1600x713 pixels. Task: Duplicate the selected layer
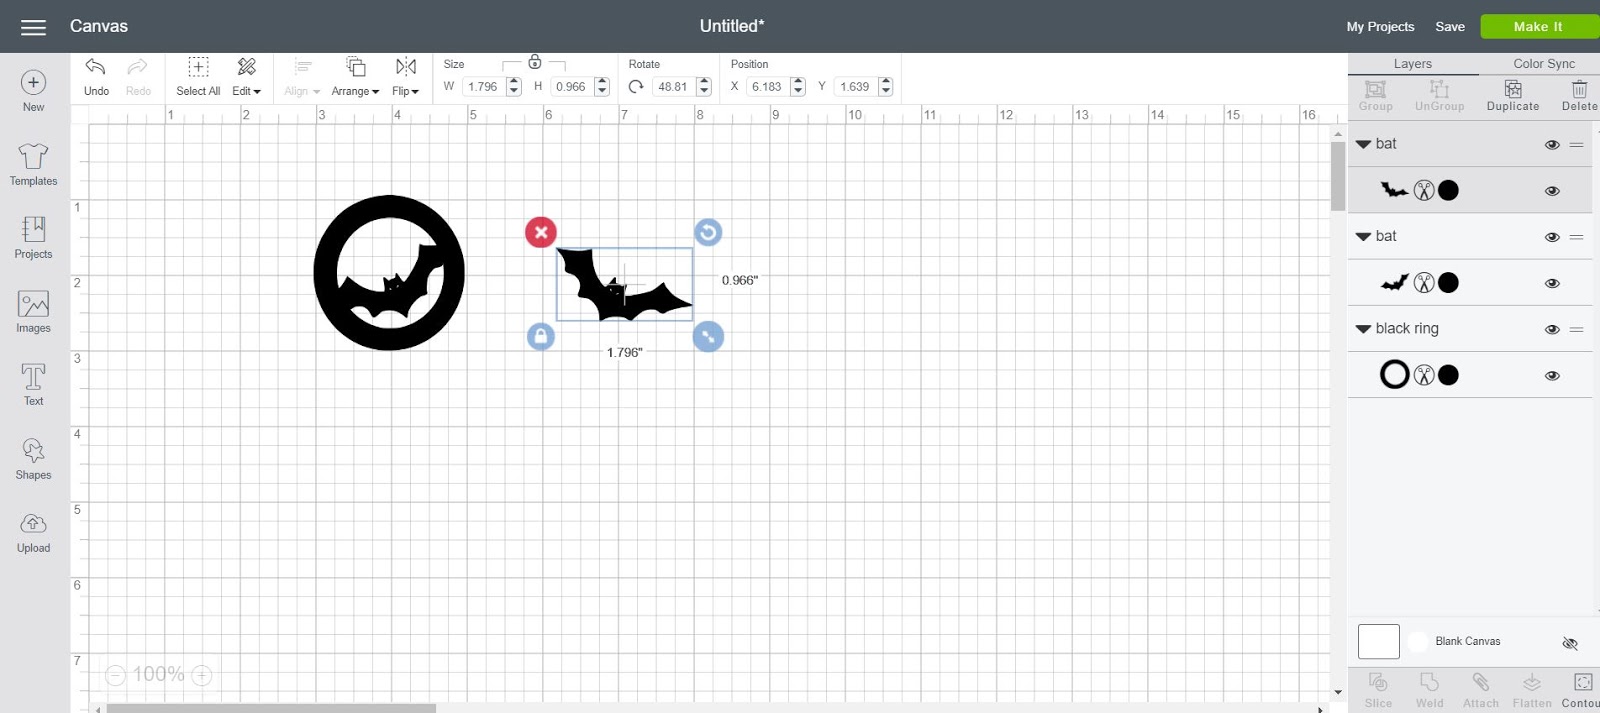coord(1513,96)
